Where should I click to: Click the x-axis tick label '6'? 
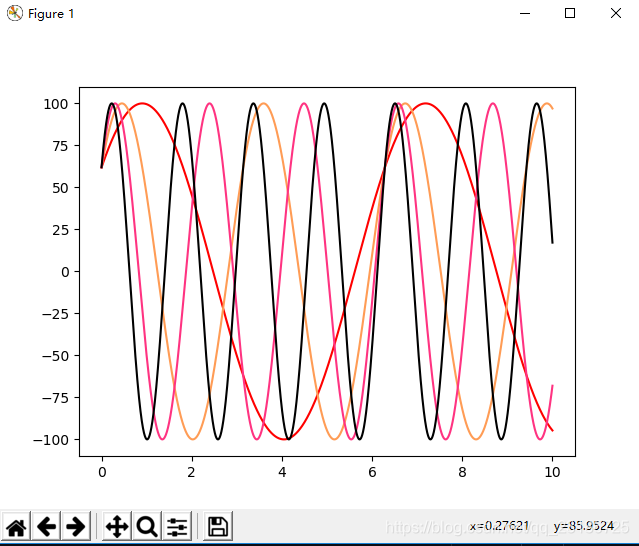(x=372, y=472)
